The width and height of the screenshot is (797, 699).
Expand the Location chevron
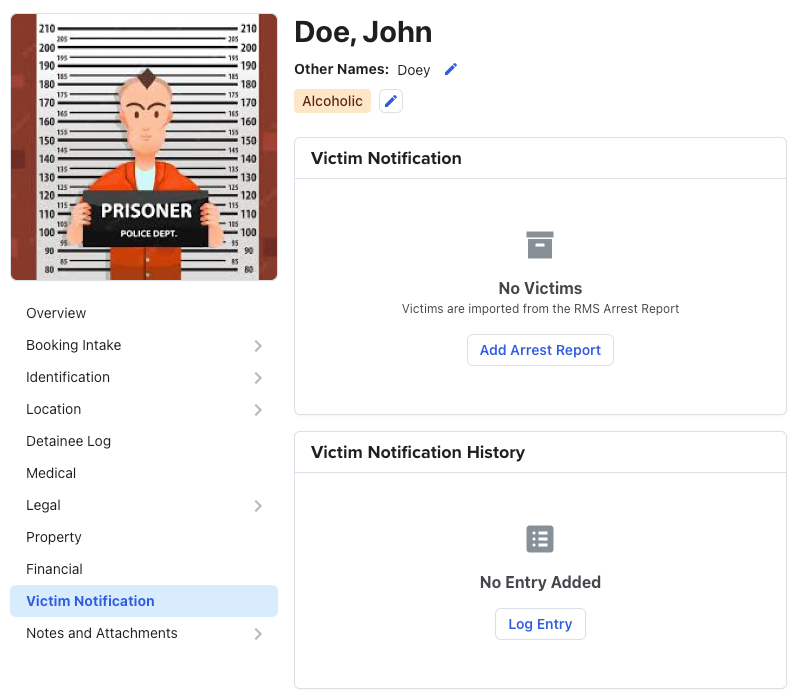point(258,410)
